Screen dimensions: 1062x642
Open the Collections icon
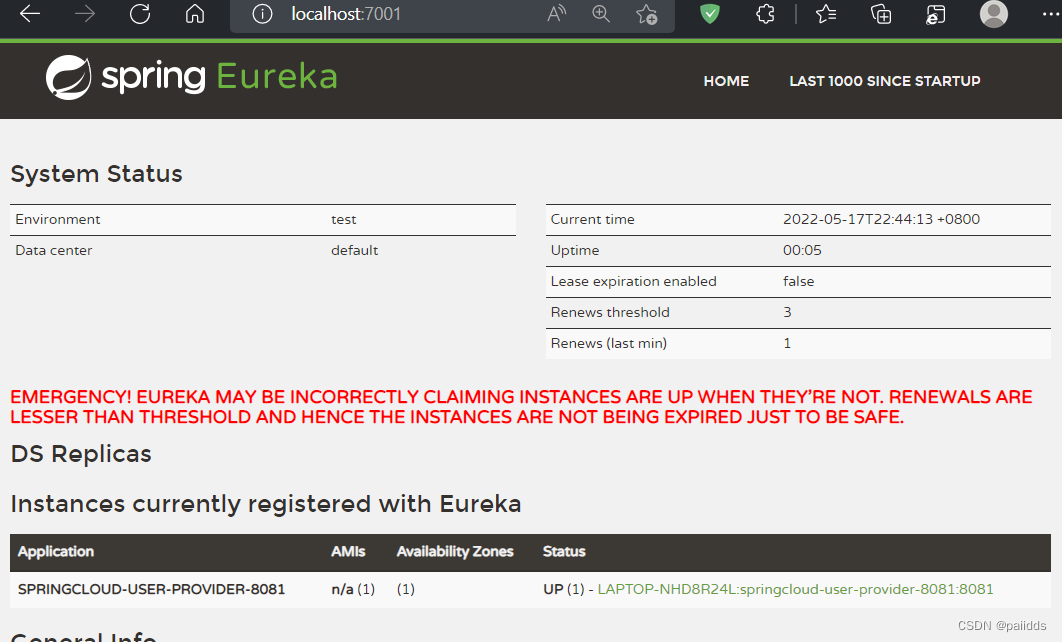point(881,14)
